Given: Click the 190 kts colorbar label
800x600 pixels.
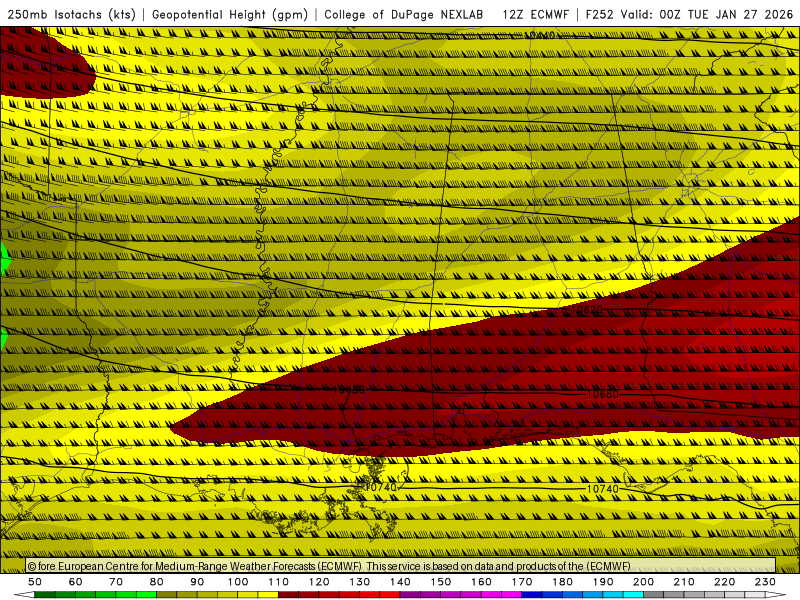Looking at the screenshot, I should coord(603,582).
